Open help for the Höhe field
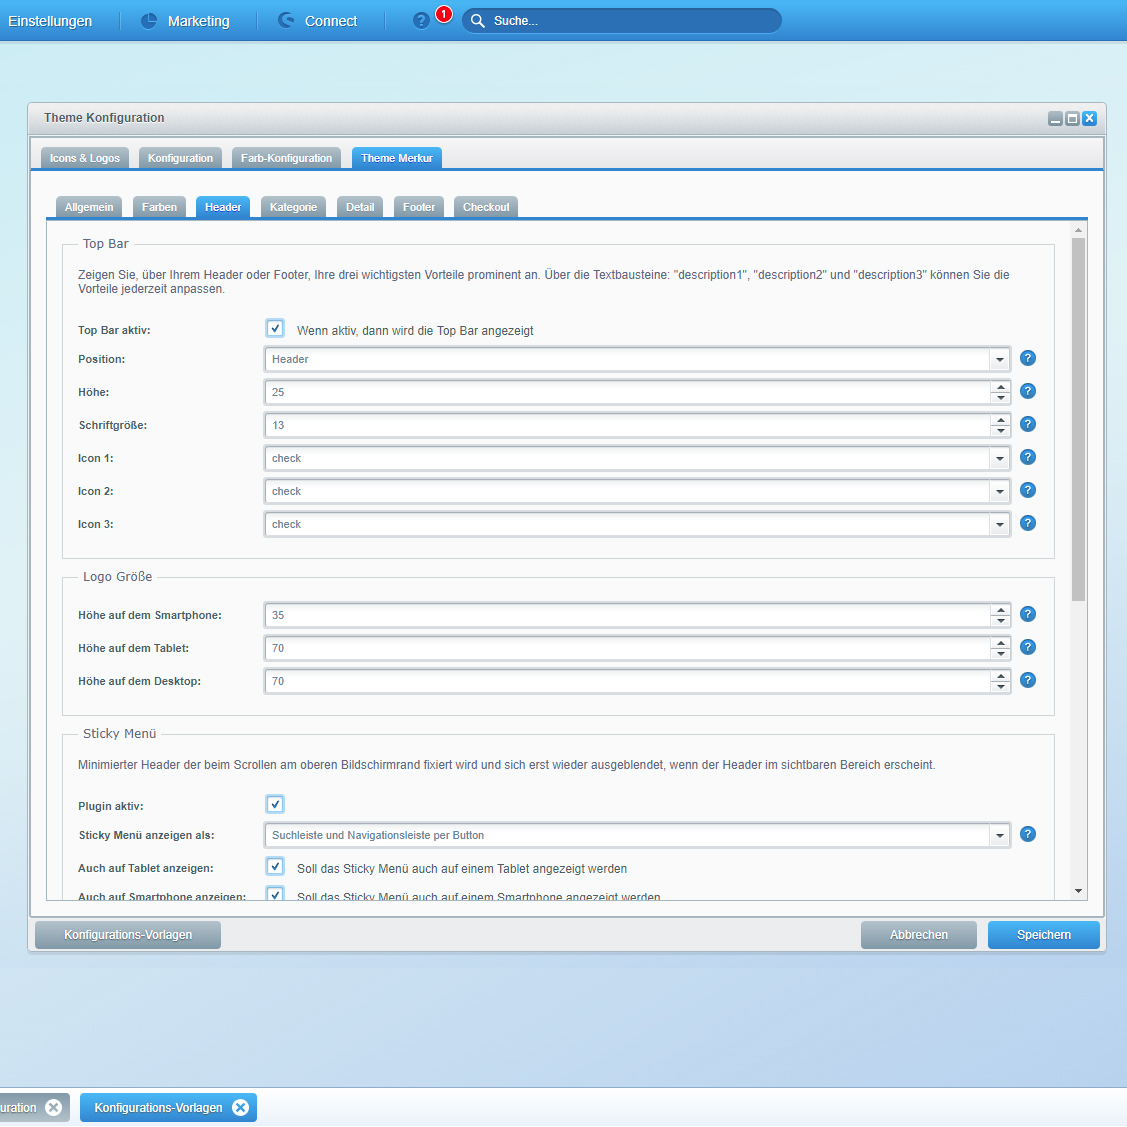Screen dimensions: 1127x1127 1027,391
